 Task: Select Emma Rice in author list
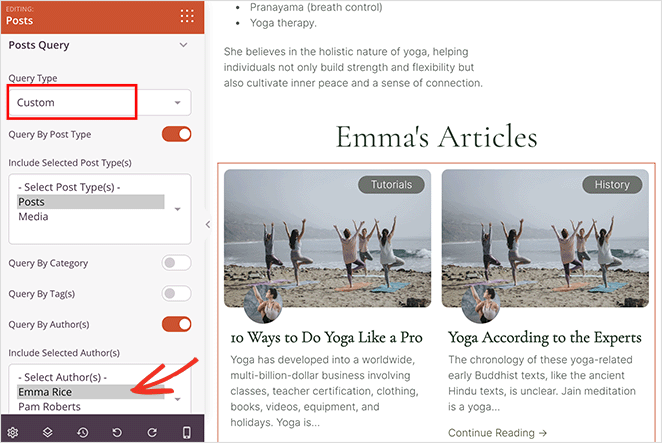[90, 392]
